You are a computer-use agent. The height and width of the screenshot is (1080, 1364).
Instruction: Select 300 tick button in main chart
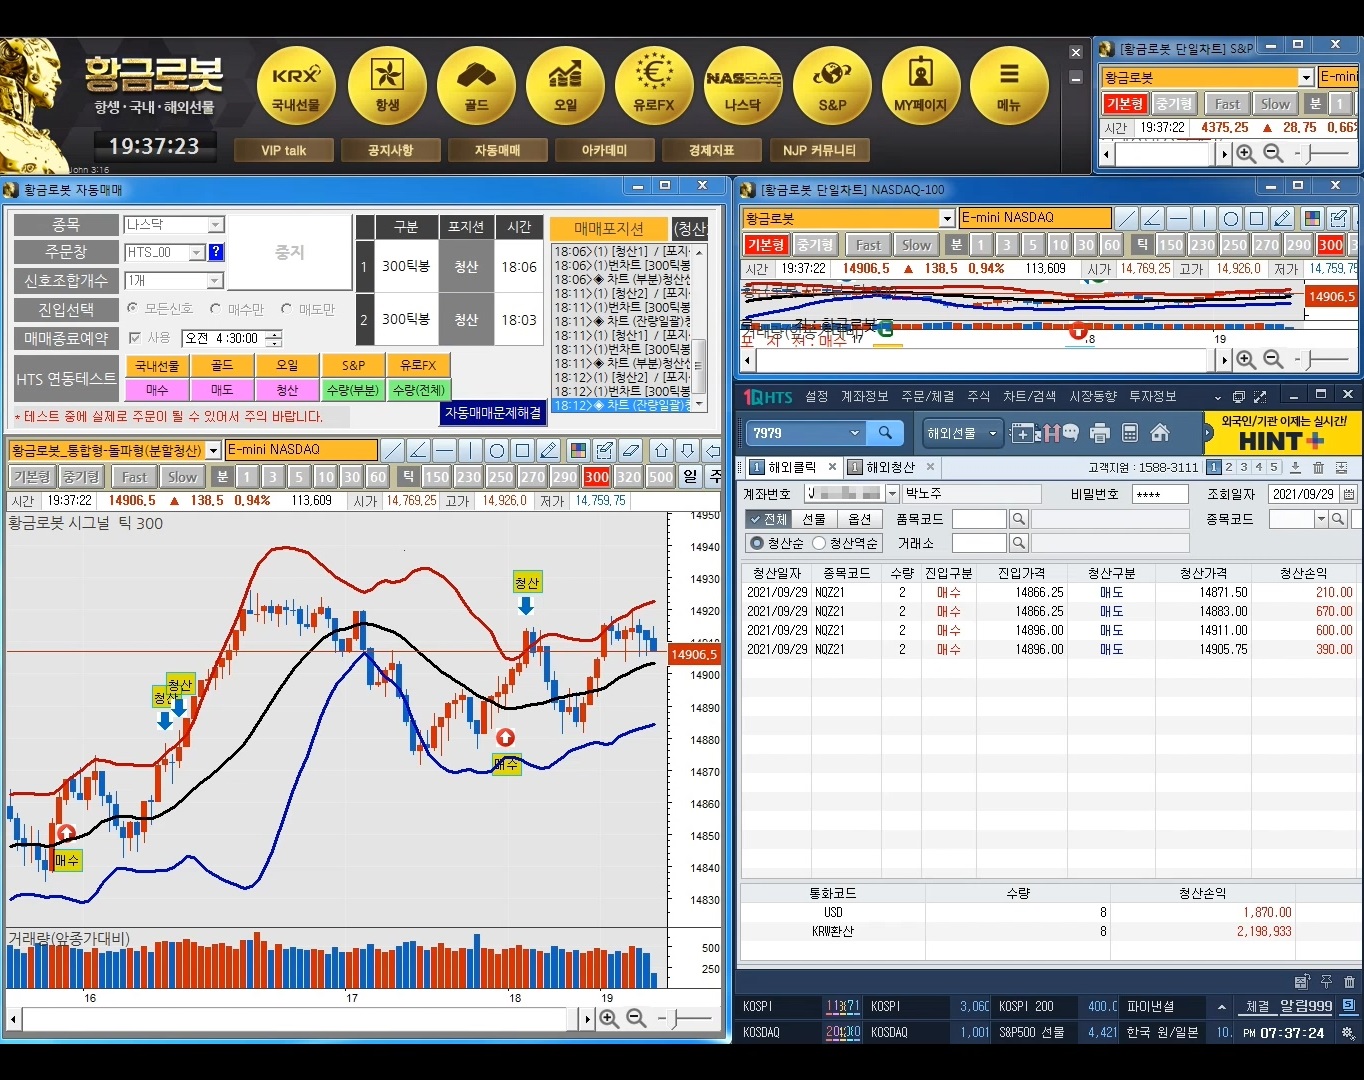[x=597, y=477]
